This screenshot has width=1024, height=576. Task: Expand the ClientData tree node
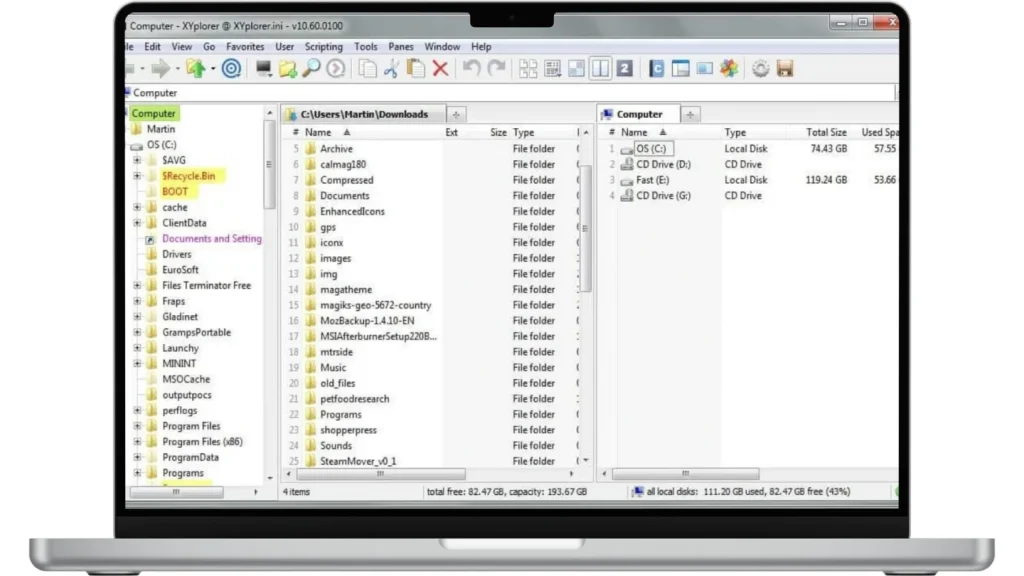coord(137,223)
